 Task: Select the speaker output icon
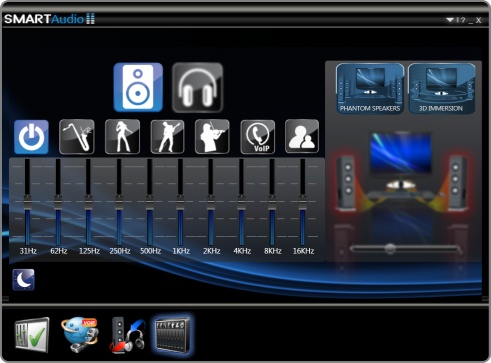pyautogui.click(x=138, y=87)
